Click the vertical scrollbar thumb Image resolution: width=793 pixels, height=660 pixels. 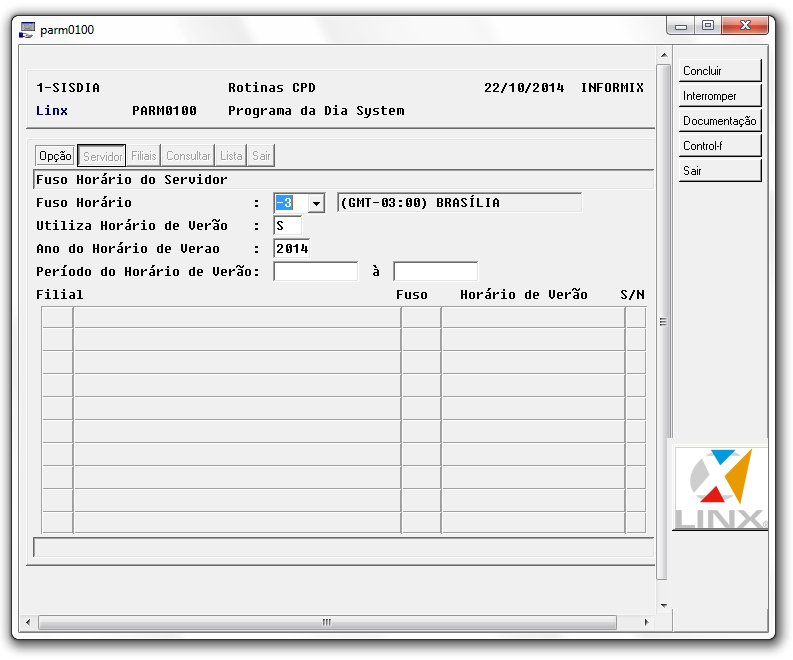click(664, 322)
